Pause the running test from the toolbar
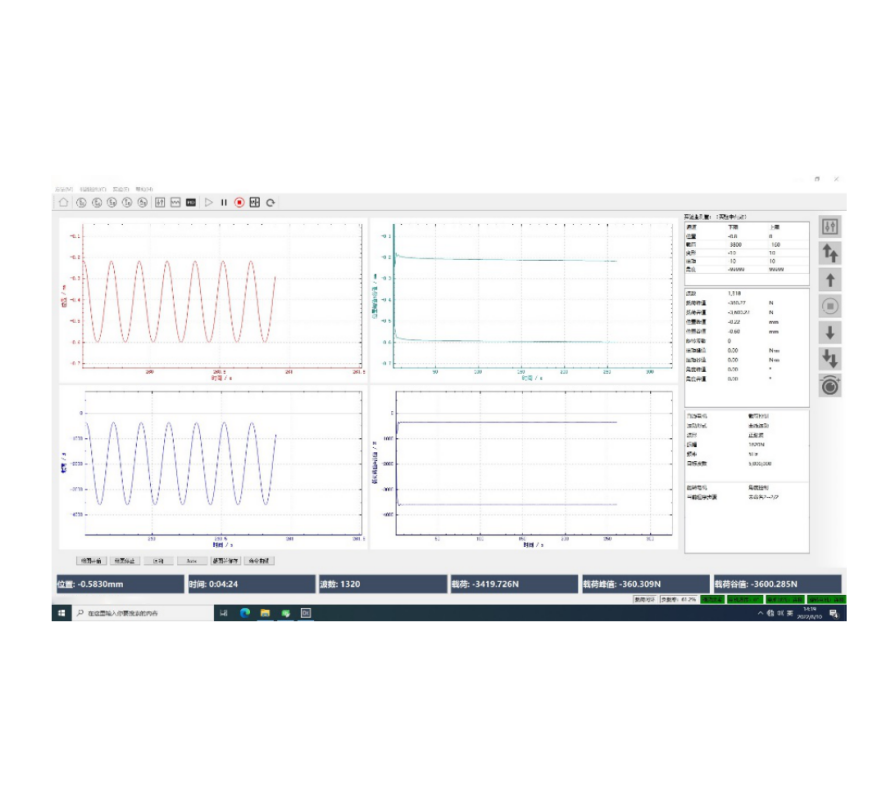The width and height of the screenshot is (886, 798). pyautogui.click(x=224, y=202)
